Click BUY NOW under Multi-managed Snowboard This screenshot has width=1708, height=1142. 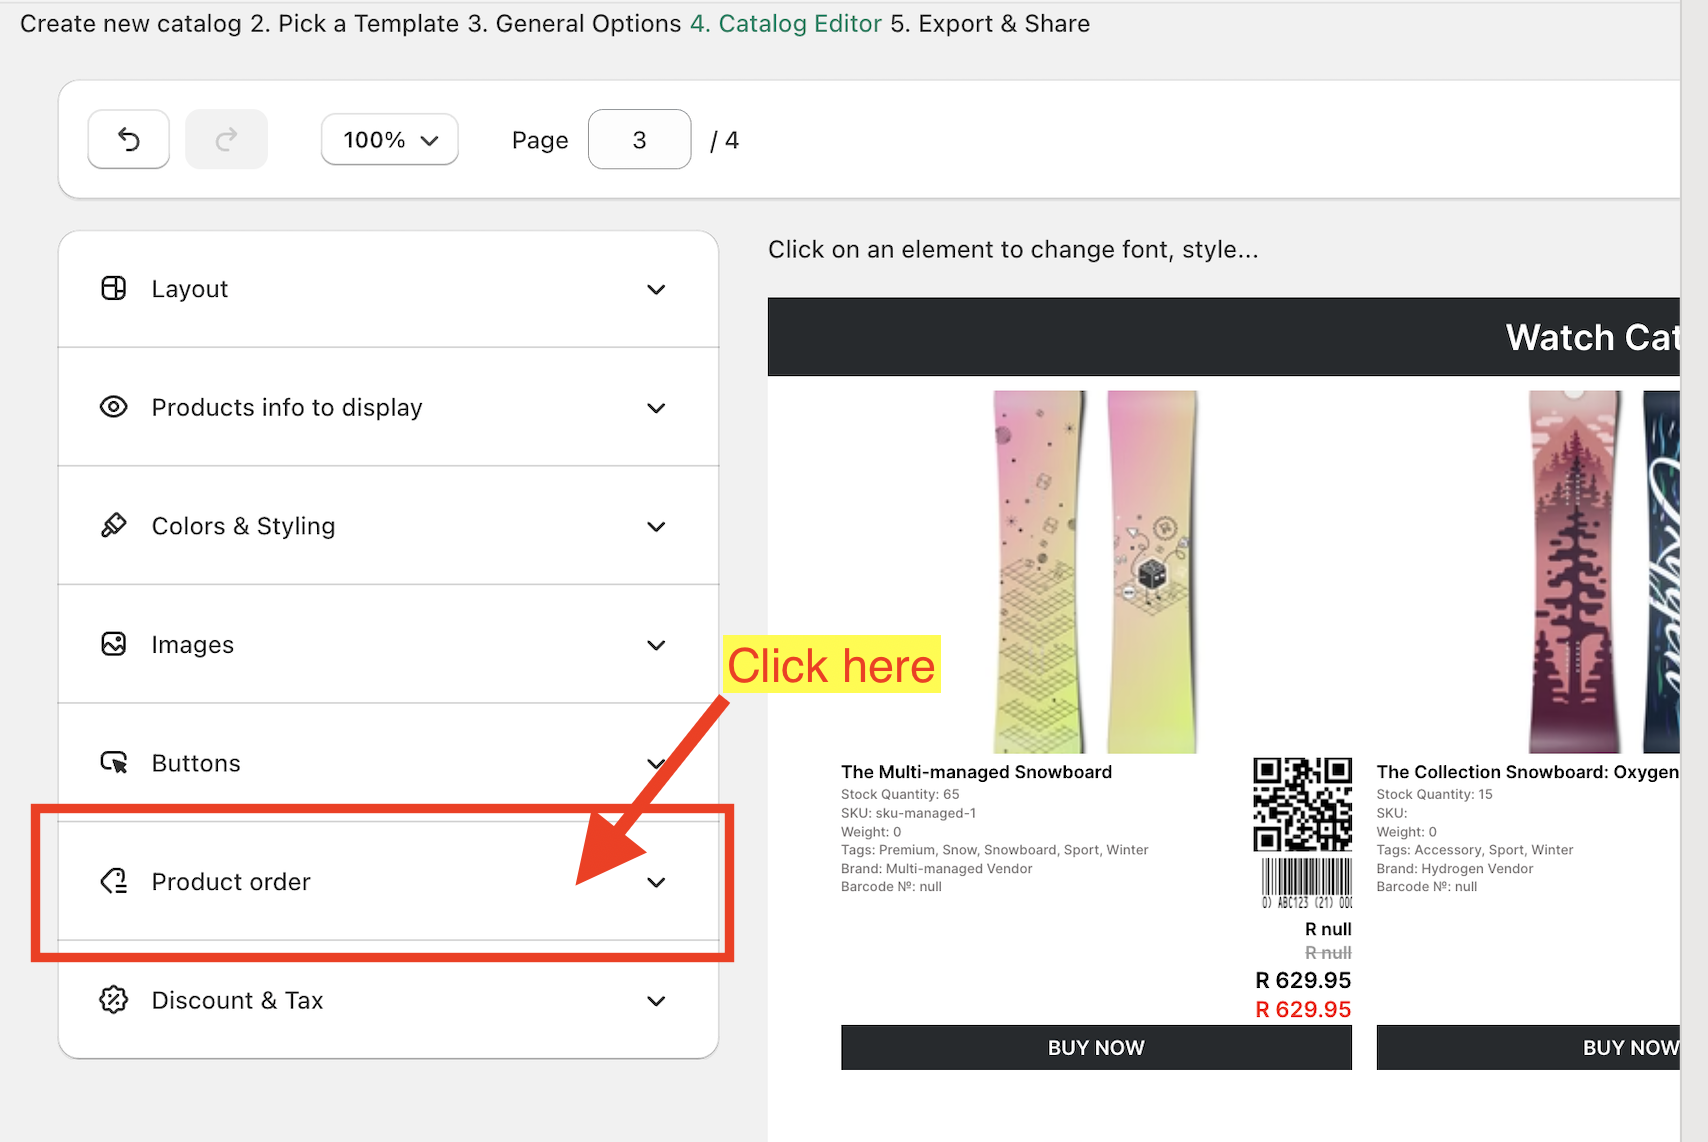pyautogui.click(x=1096, y=1047)
